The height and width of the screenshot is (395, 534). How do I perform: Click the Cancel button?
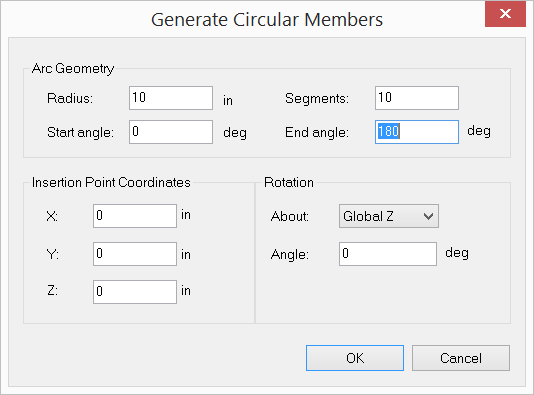(461, 358)
